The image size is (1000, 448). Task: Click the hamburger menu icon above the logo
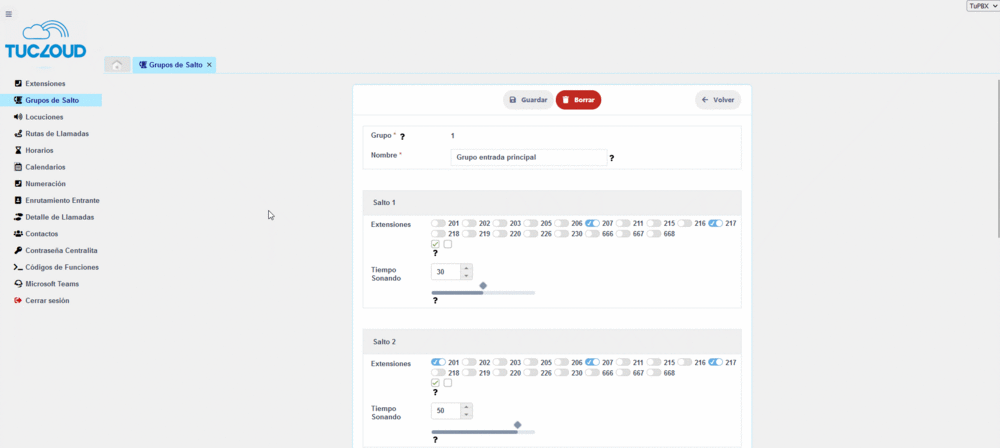pyautogui.click(x=9, y=14)
